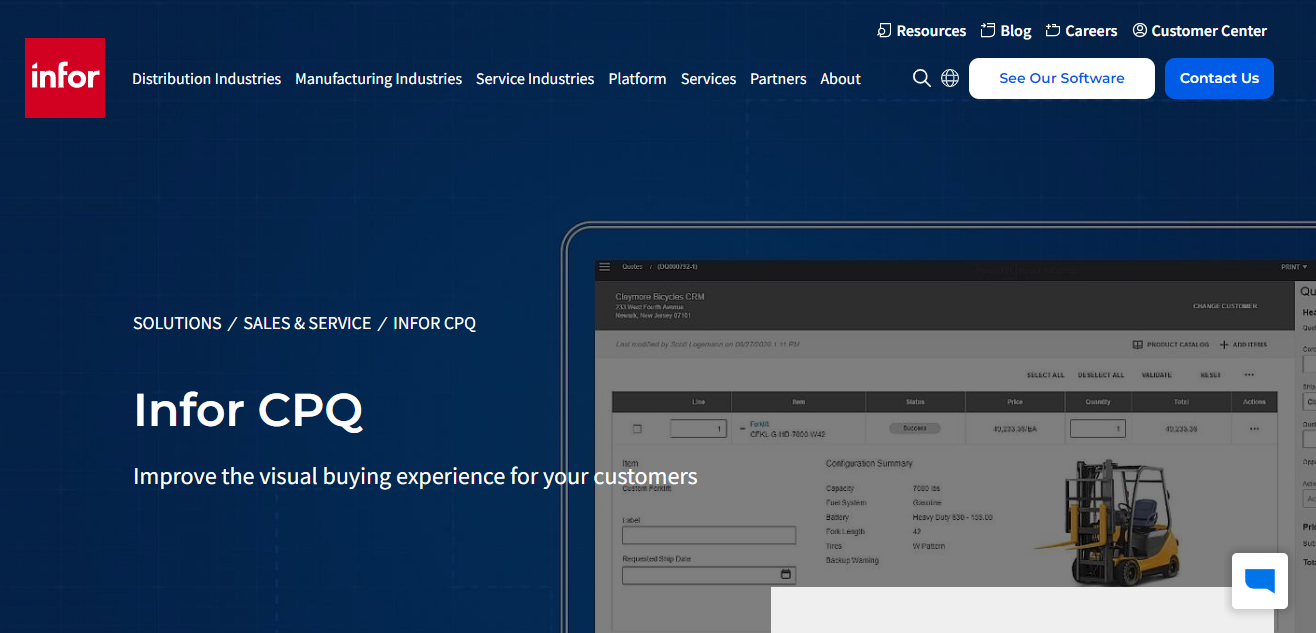The height and width of the screenshot is (633, 1316).
Task: Click the Success status badge
Action: [x=915, y=428]
